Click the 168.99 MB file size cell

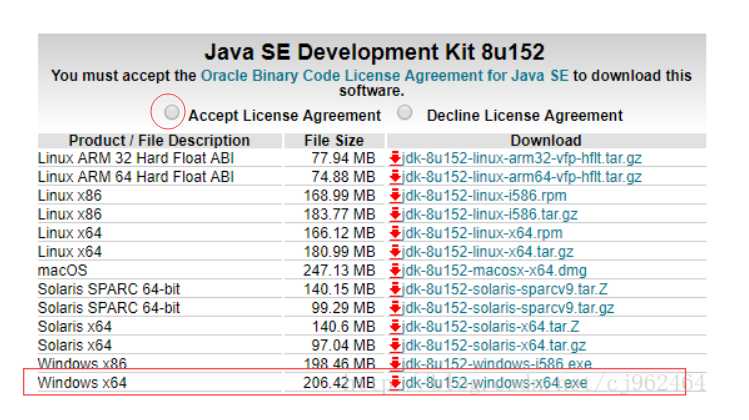click(x=340, y=195)
